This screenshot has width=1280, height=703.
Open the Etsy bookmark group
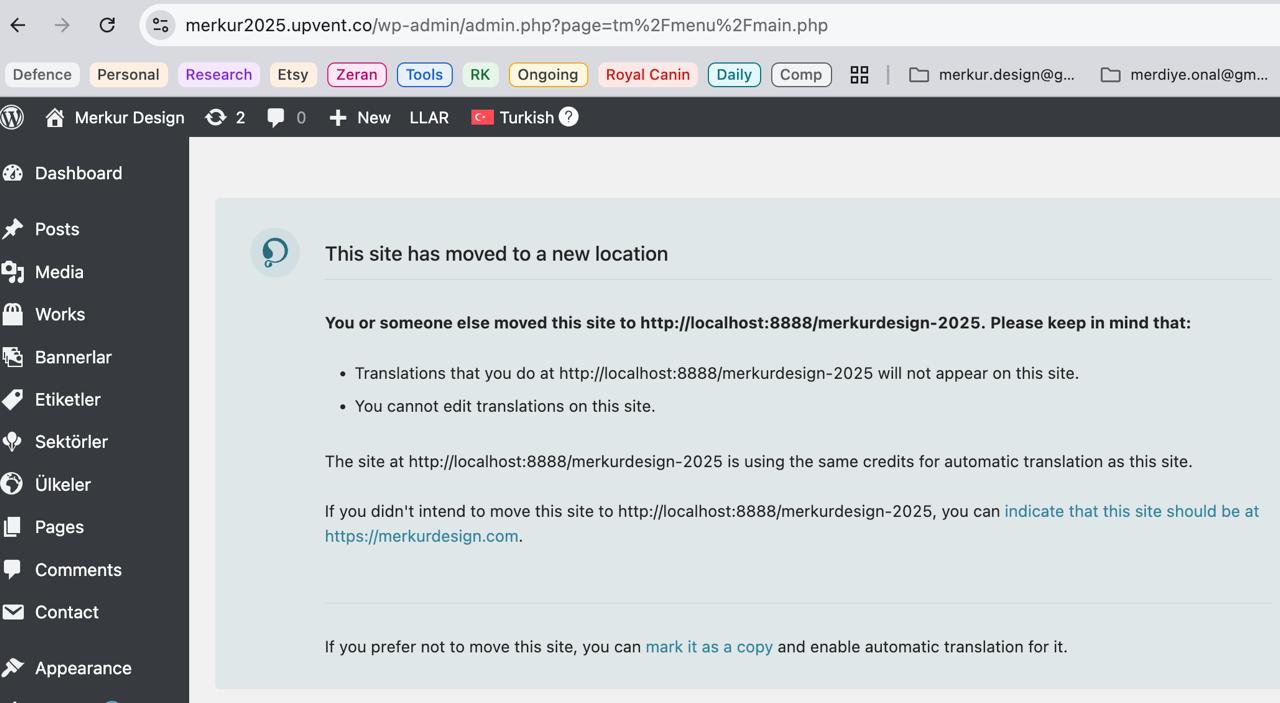[x=293, y=75]
